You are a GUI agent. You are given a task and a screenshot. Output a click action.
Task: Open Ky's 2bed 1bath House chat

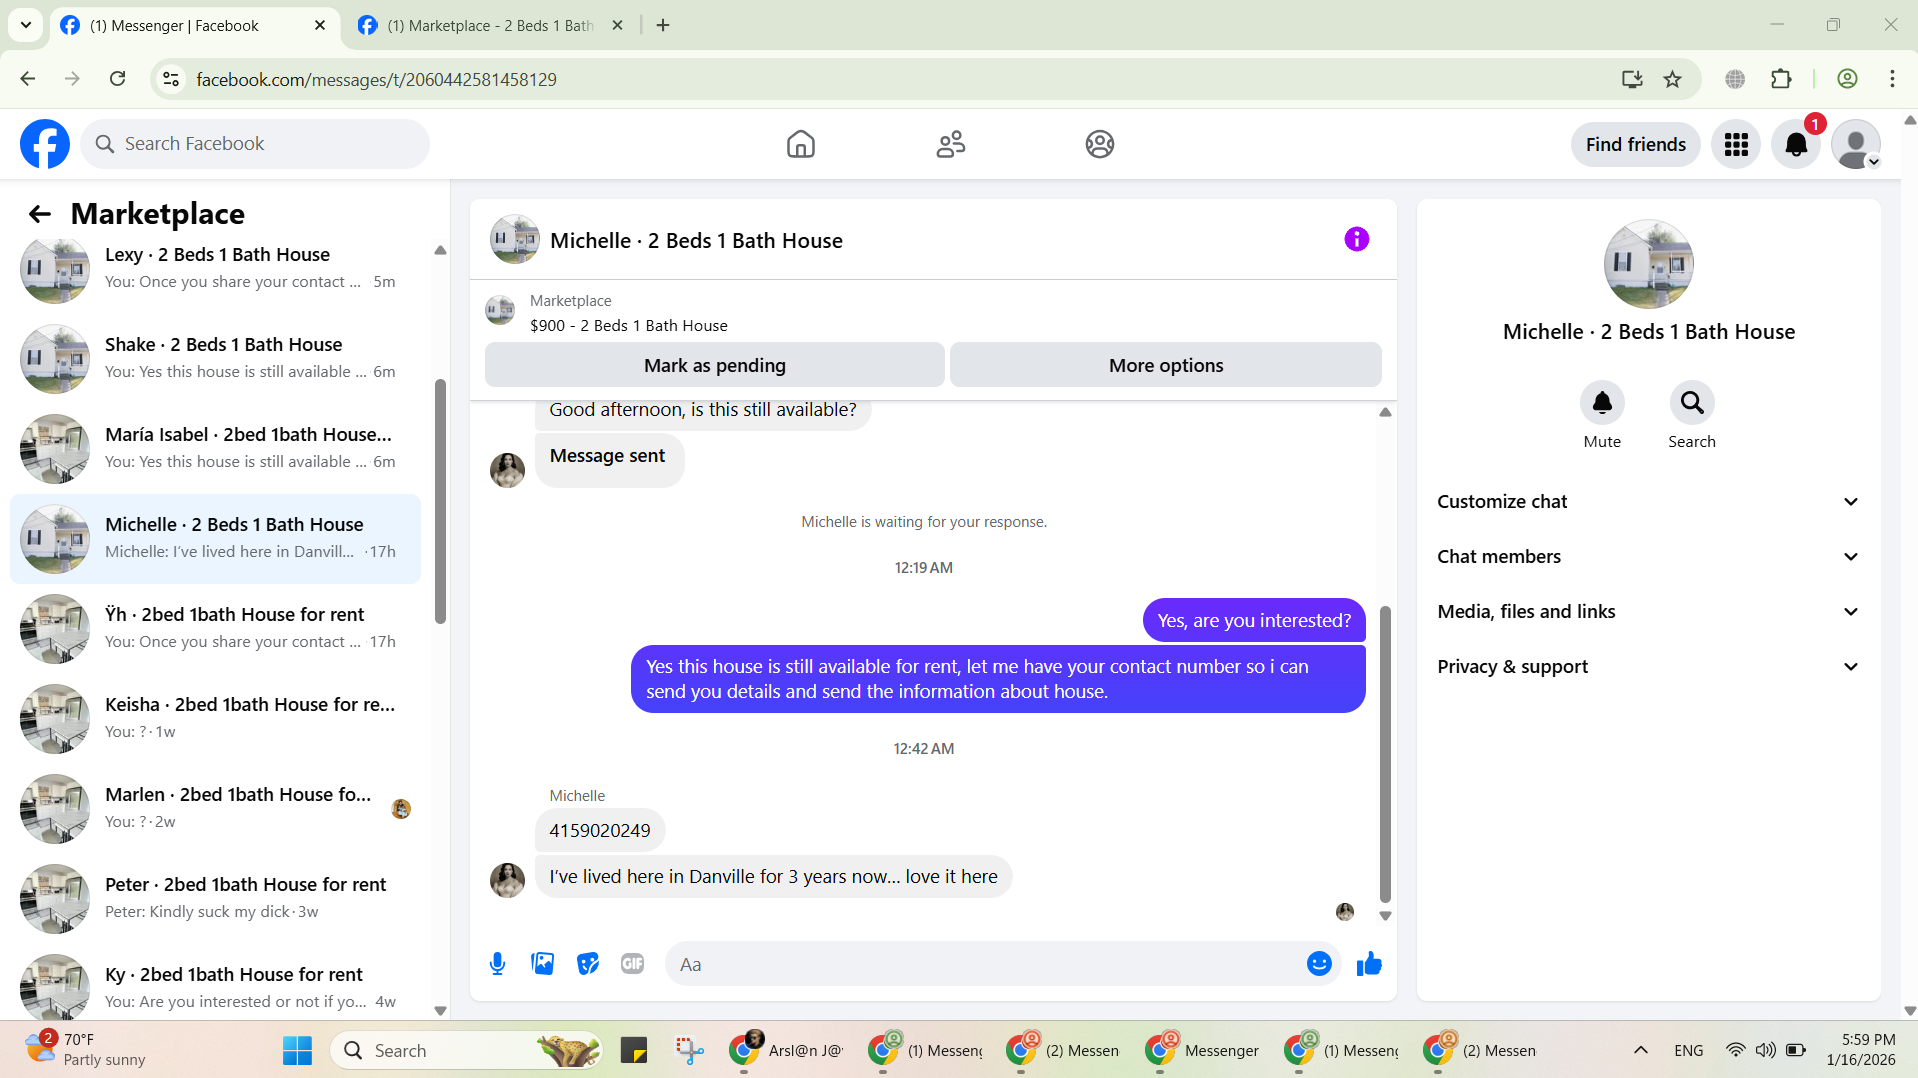(215, 987)
